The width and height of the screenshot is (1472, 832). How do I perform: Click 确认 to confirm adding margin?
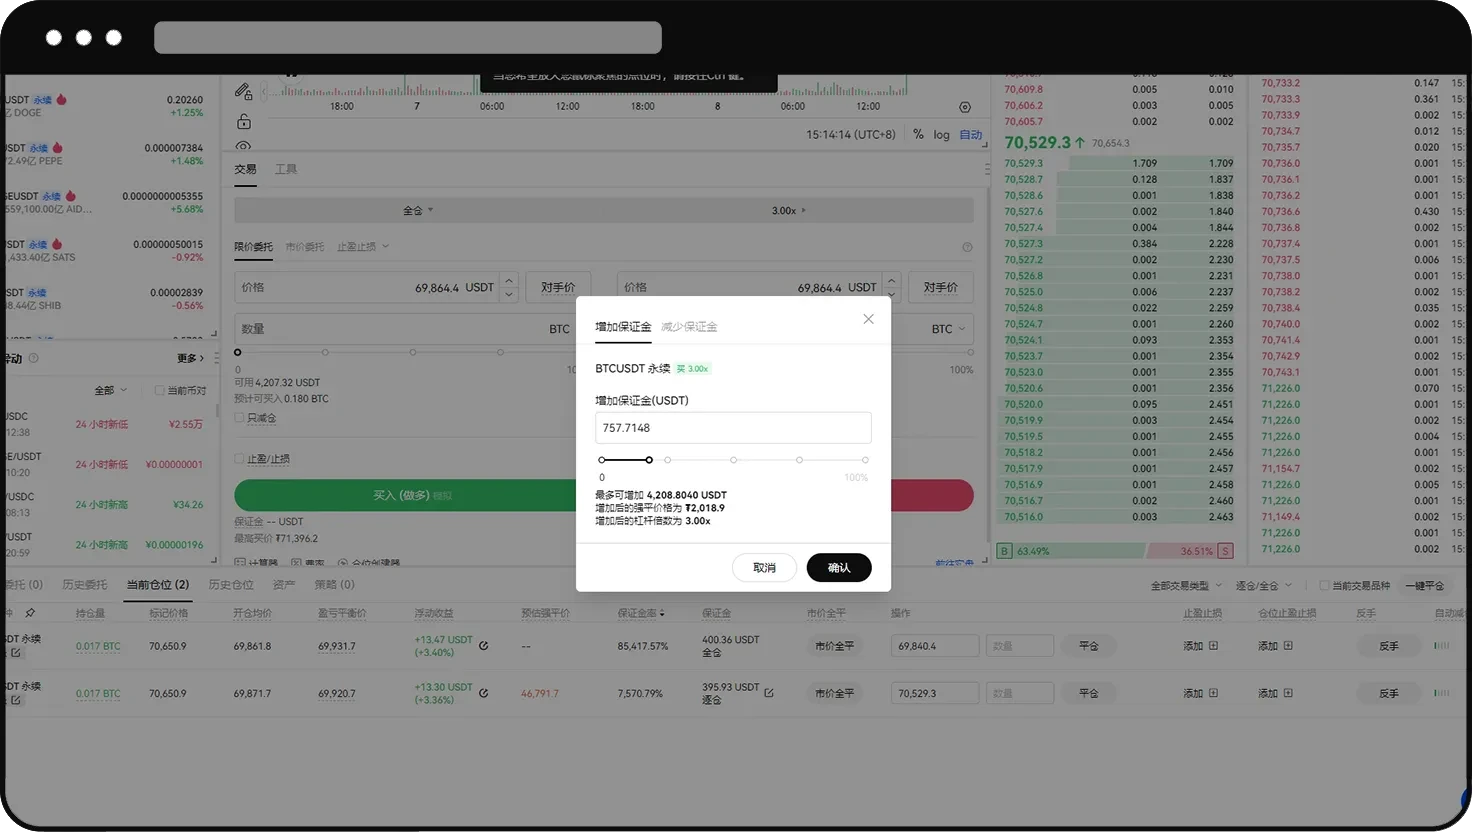839,568
